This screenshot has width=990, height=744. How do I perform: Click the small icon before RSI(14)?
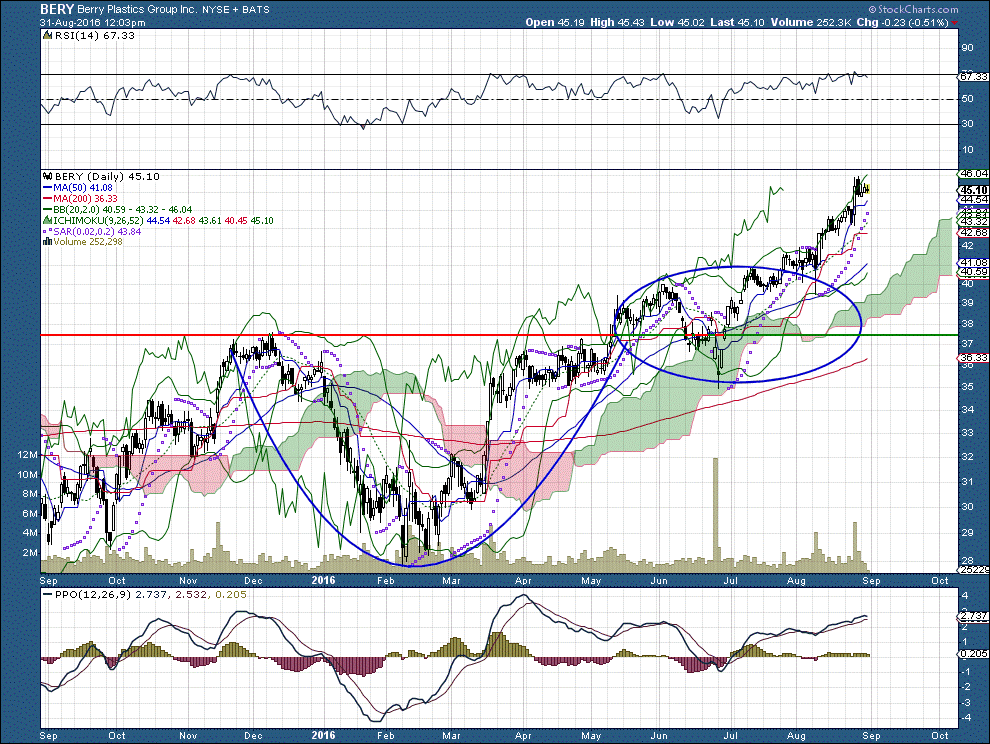point(47,36)
